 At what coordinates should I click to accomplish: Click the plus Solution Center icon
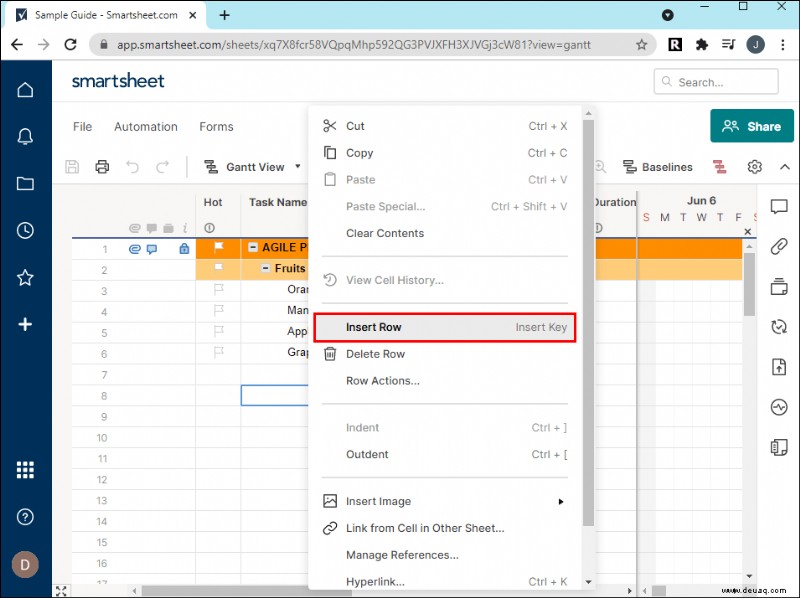tap(25, 324)
